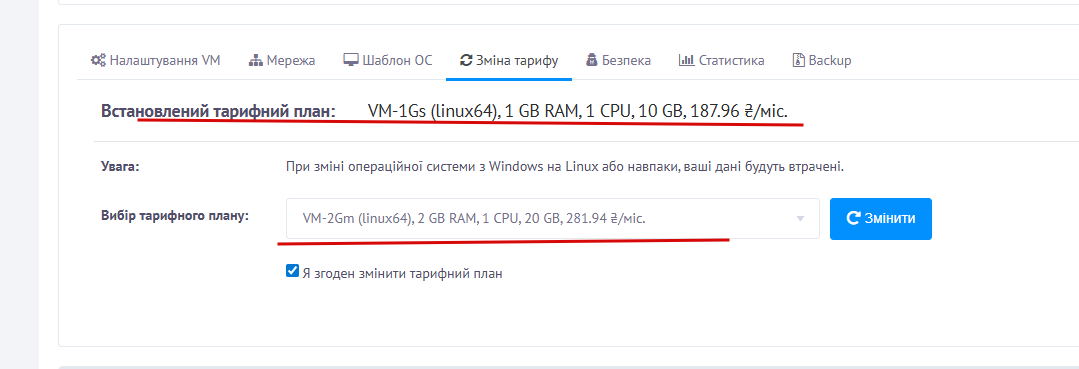
Task: Open the Налаштування VM tab
Action: (x=156, y=61)
